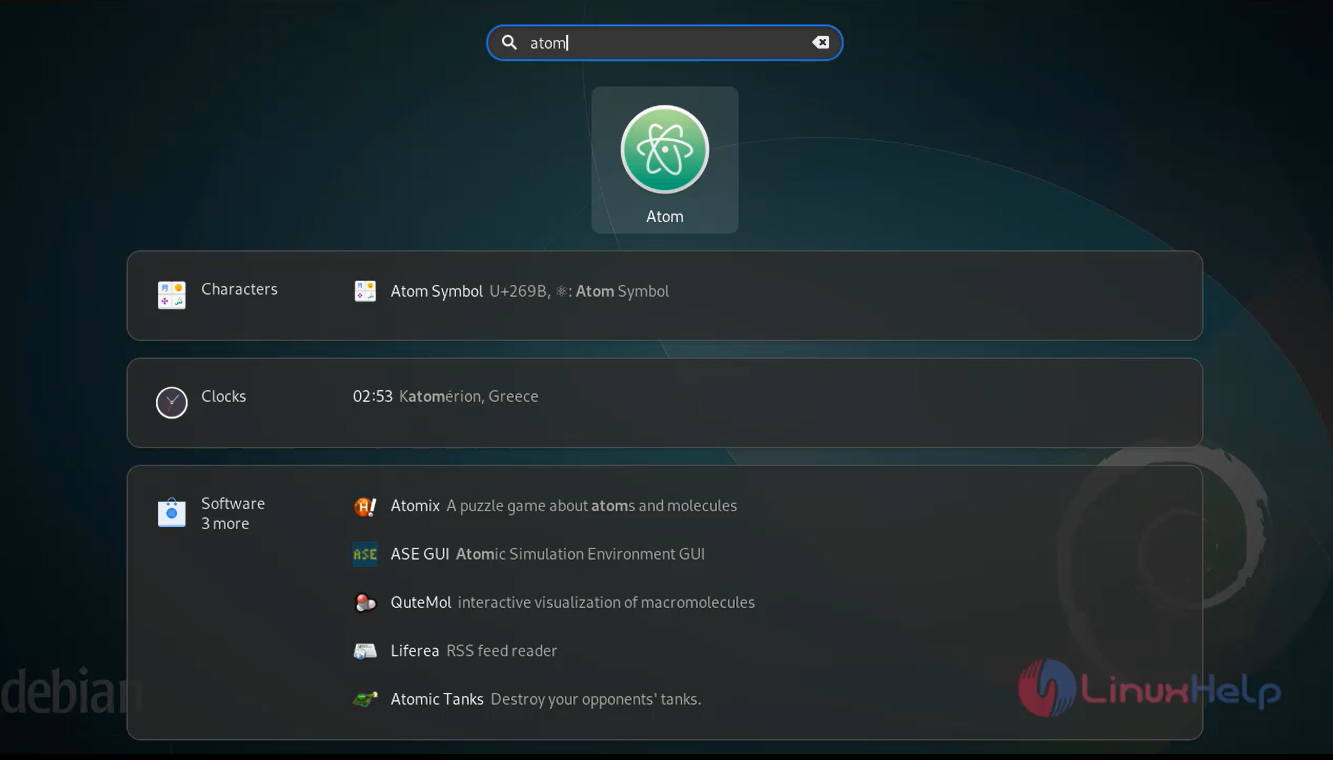The image size is (1333, 760).
Task: Open 'QuteMol' interactive visualization result
Action: (573, 602)
